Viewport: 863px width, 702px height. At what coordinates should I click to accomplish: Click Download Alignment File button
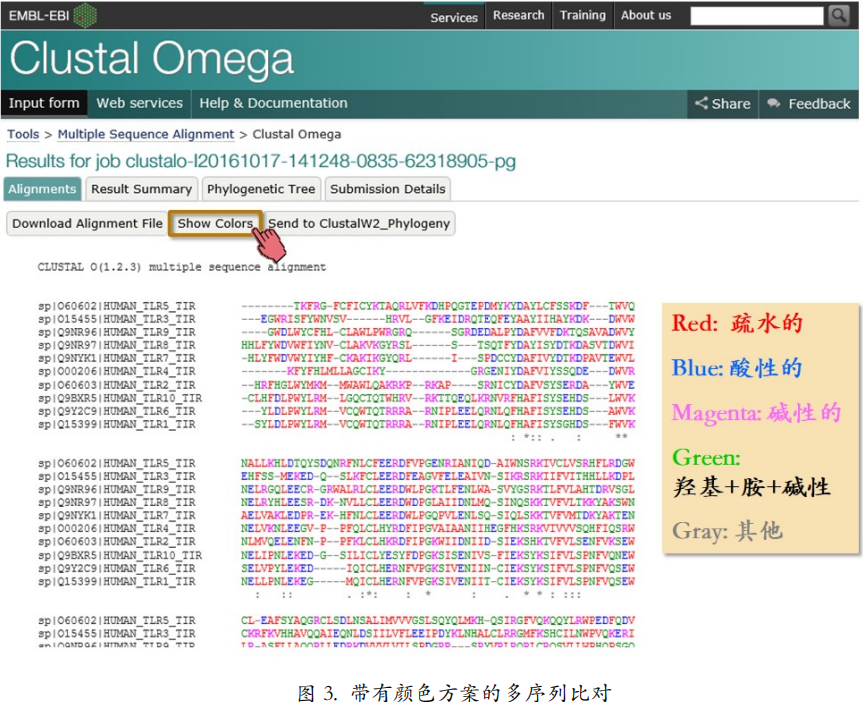88,224
